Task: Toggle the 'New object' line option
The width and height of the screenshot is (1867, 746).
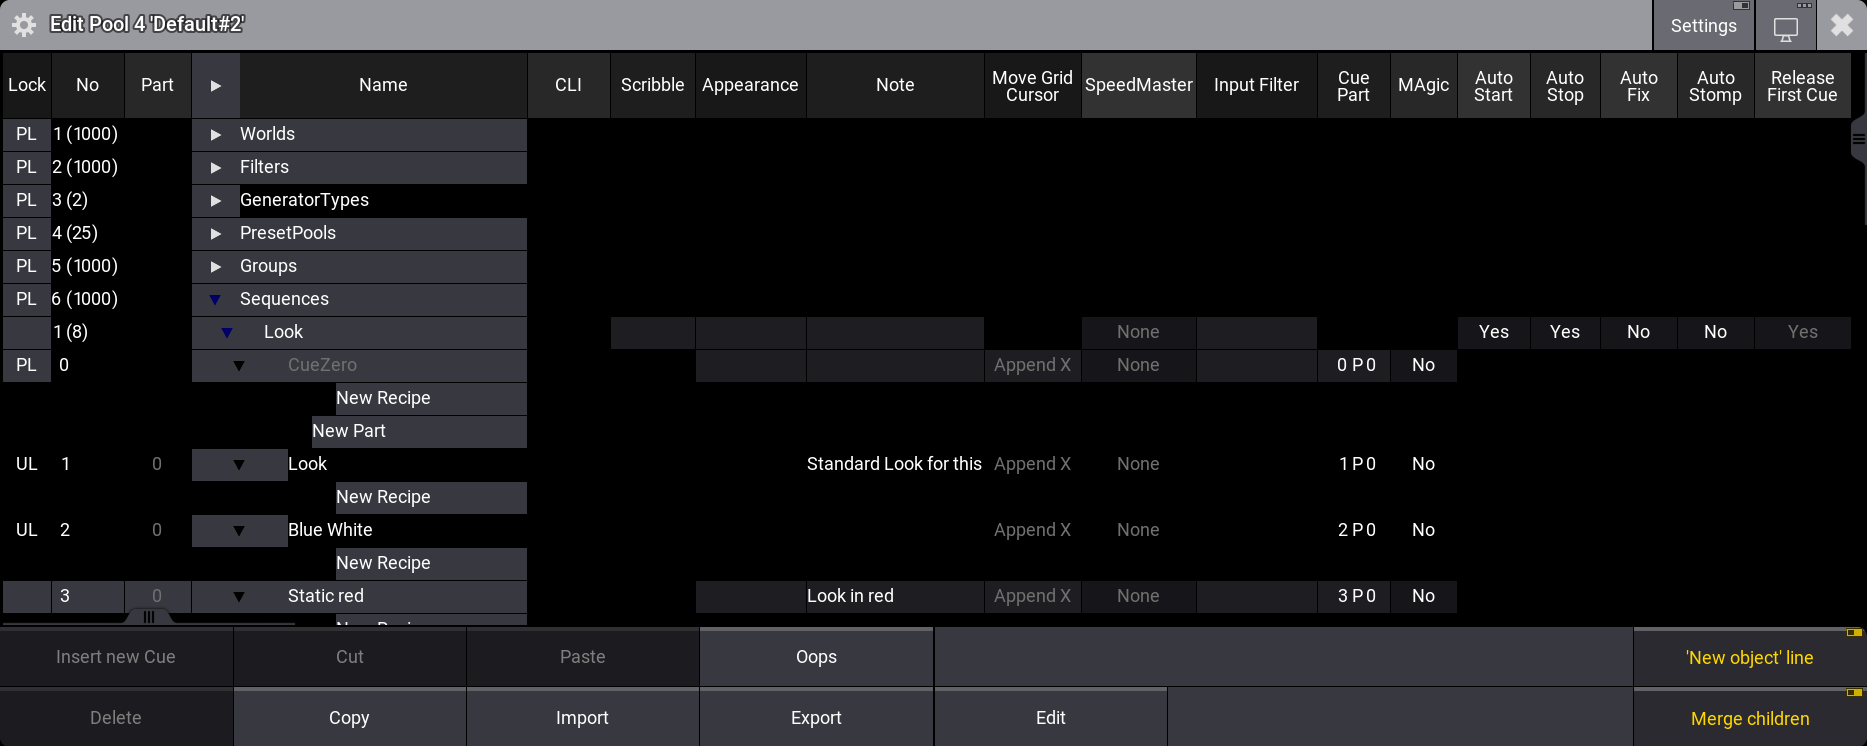Action: [1749, 658]
